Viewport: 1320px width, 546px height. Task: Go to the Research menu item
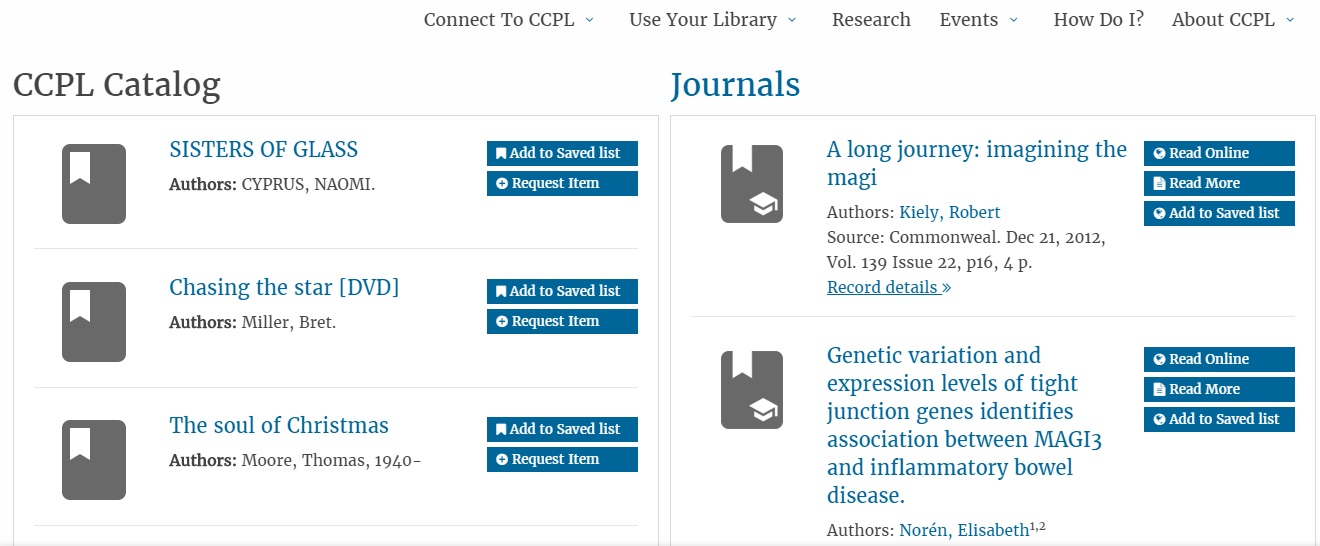coord(871,20)
